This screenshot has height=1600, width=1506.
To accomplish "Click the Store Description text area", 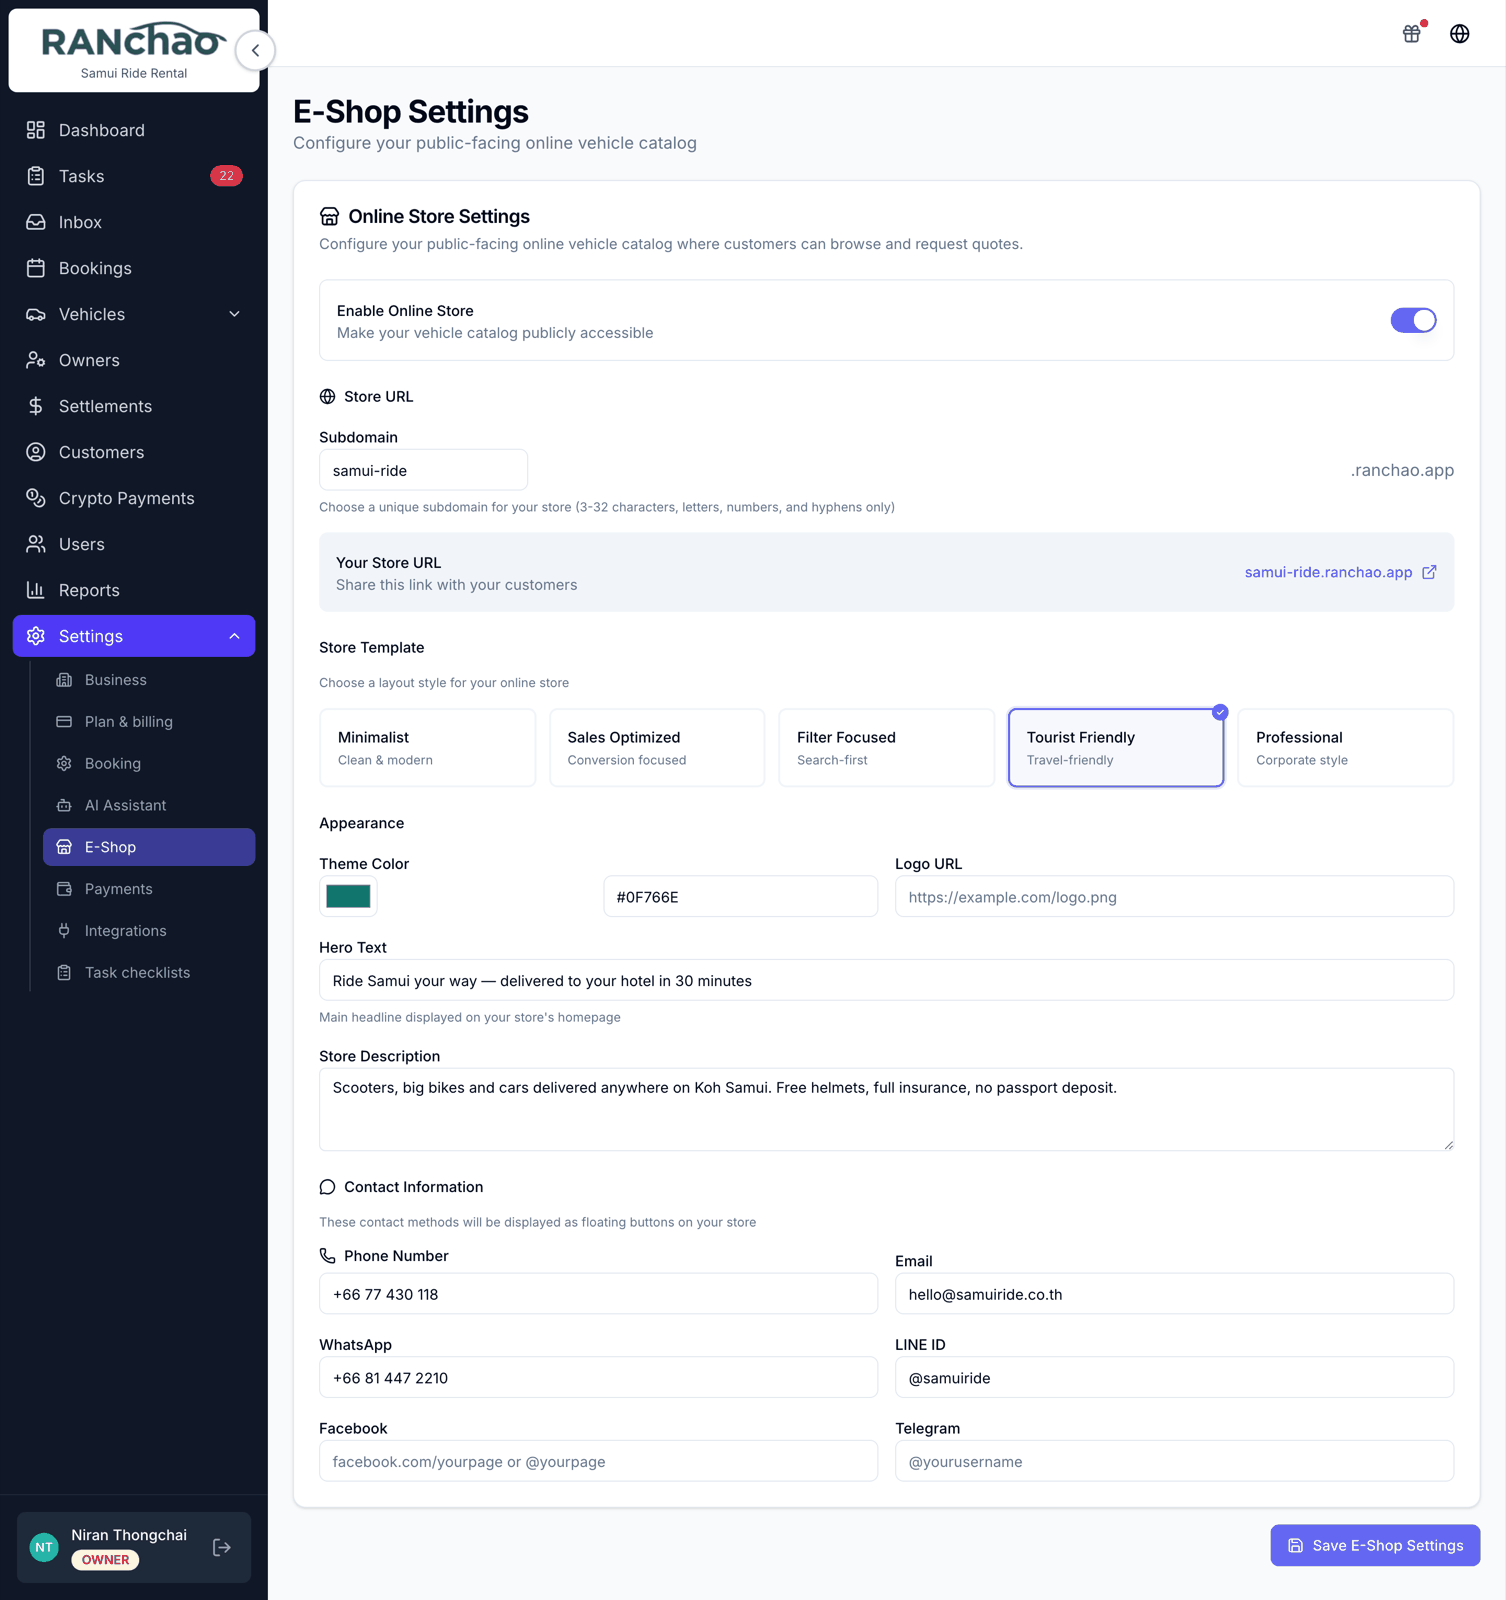I will pyautogui.click(x=886, y=1109).
